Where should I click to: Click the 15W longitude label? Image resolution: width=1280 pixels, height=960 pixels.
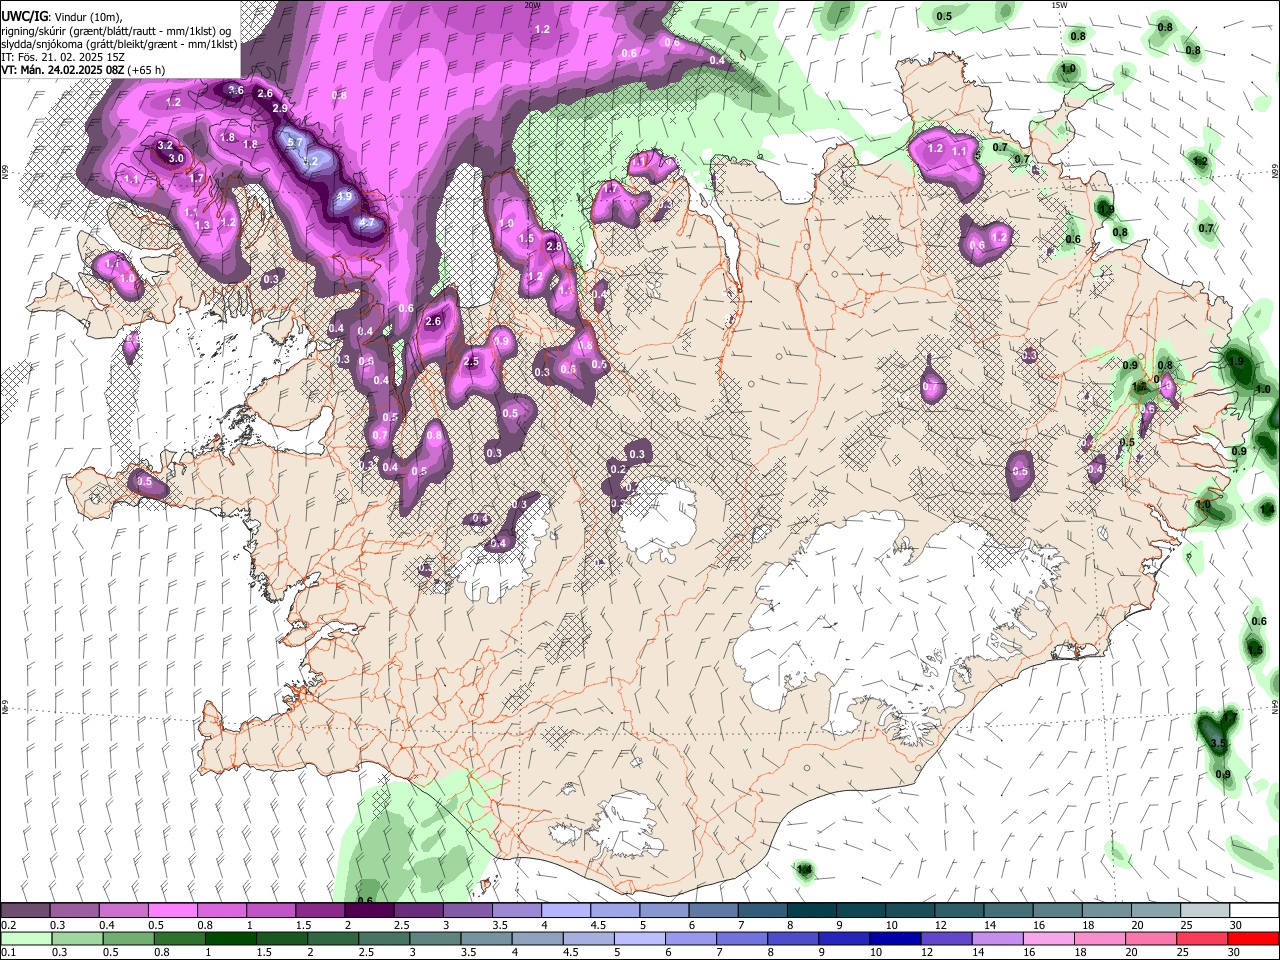click(1058, 5)
